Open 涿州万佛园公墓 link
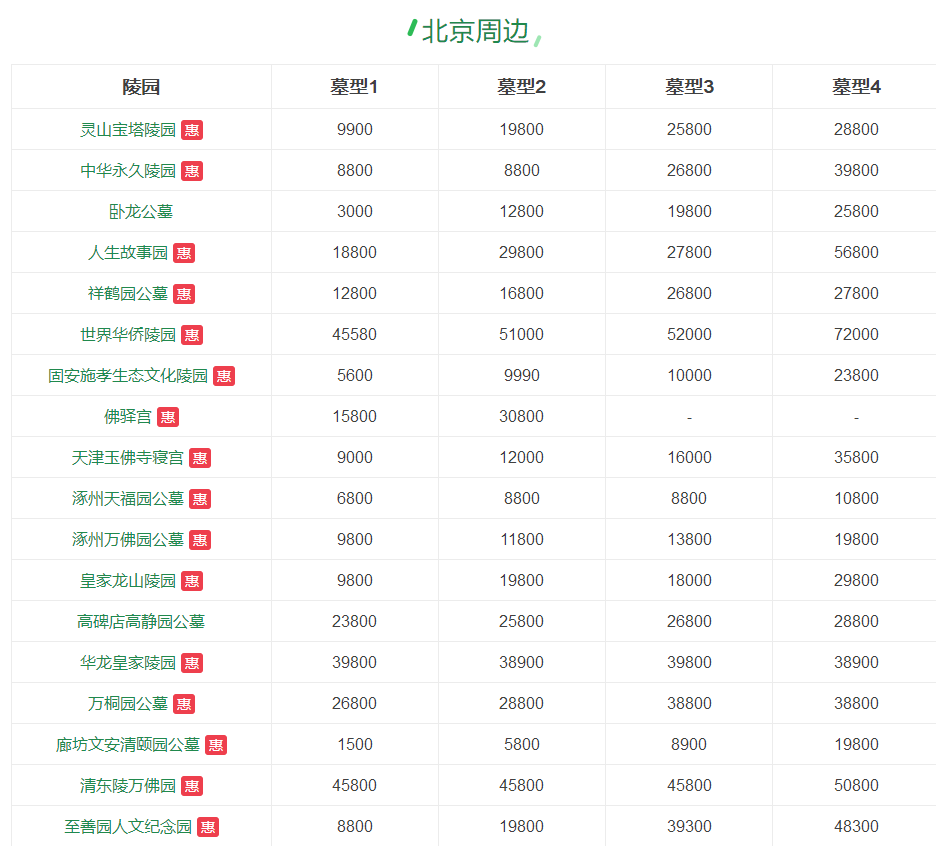The height and width of the screenshot is (846, 936). click(x=128, y=540)
